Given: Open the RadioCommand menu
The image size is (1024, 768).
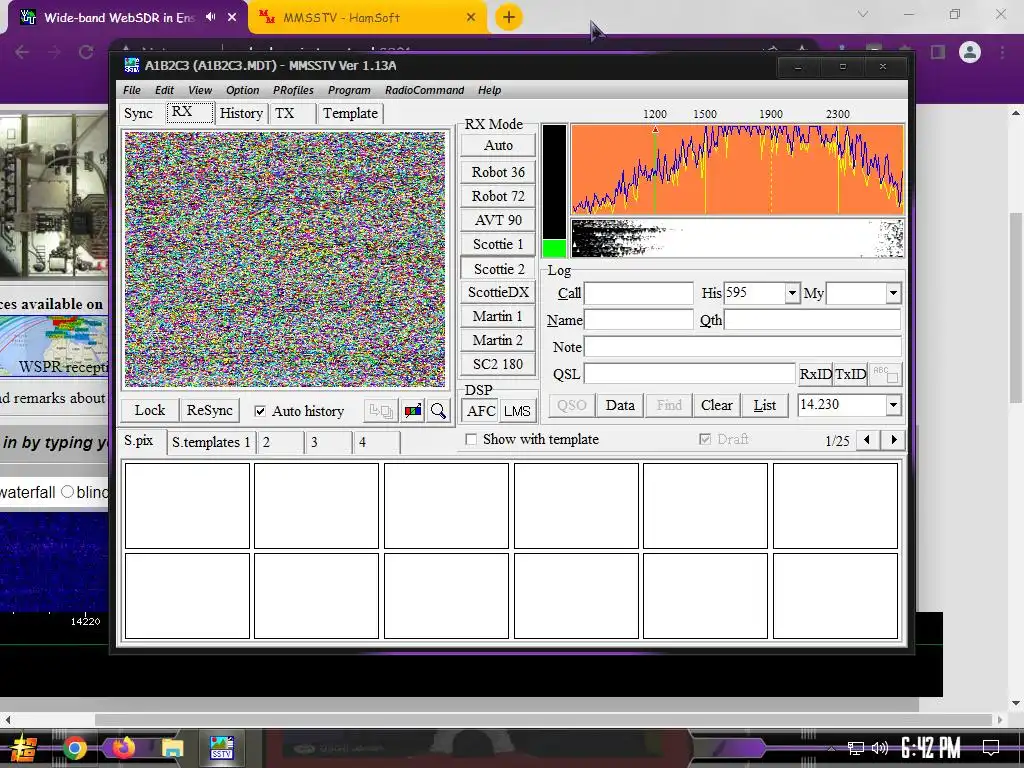Looking at the screenshot, I should (x=424, y=90).
